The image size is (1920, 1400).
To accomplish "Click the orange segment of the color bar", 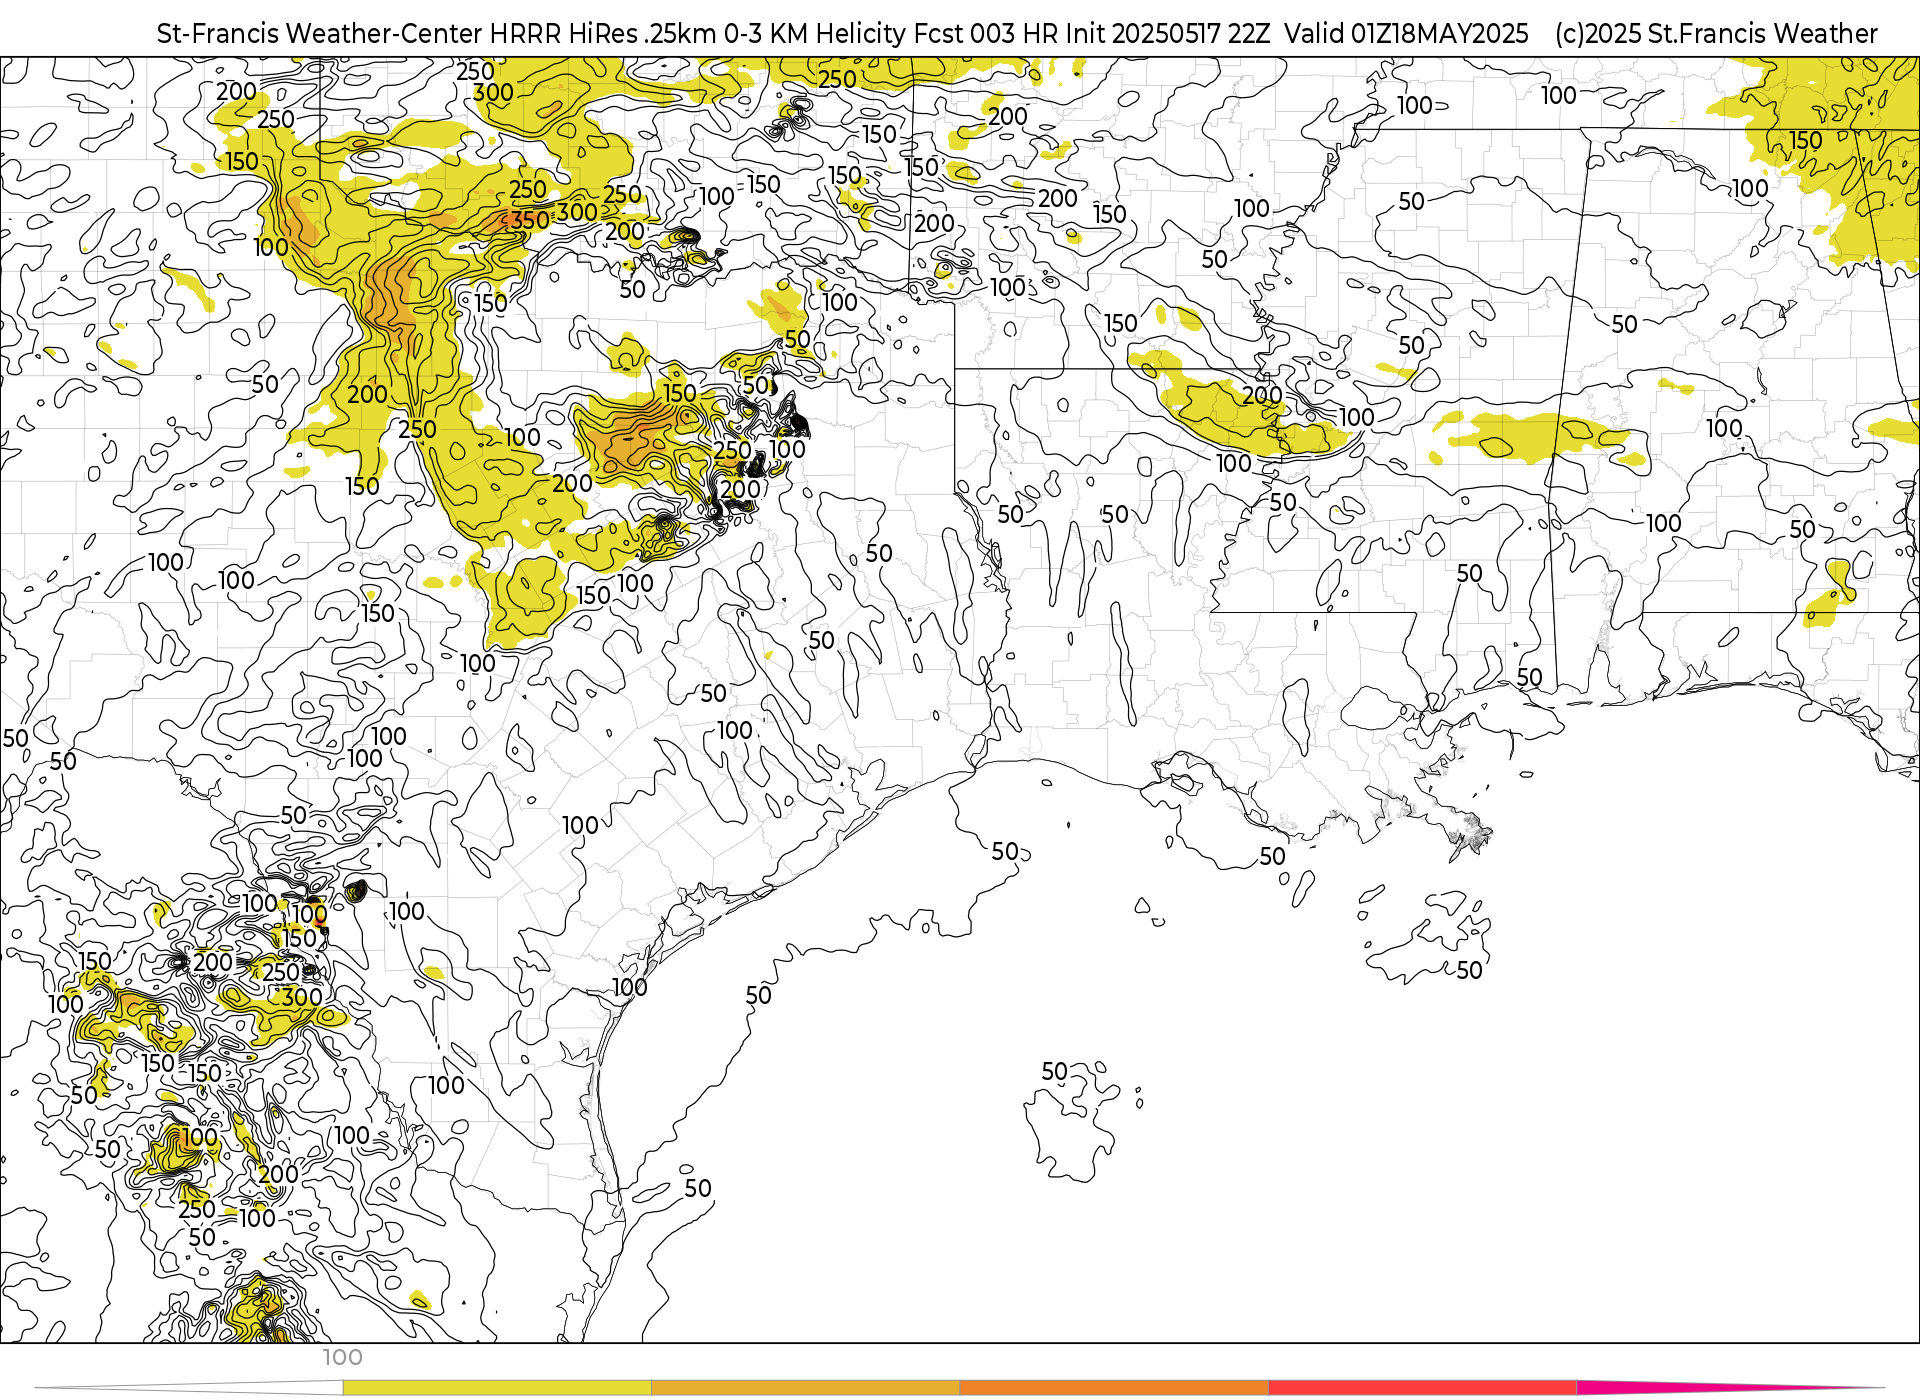I will [1114, 1388].
